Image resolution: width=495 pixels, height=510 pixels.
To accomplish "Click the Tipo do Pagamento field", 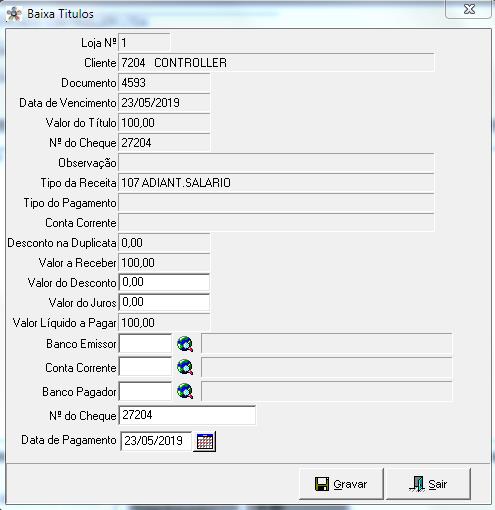I will (276, 203).
